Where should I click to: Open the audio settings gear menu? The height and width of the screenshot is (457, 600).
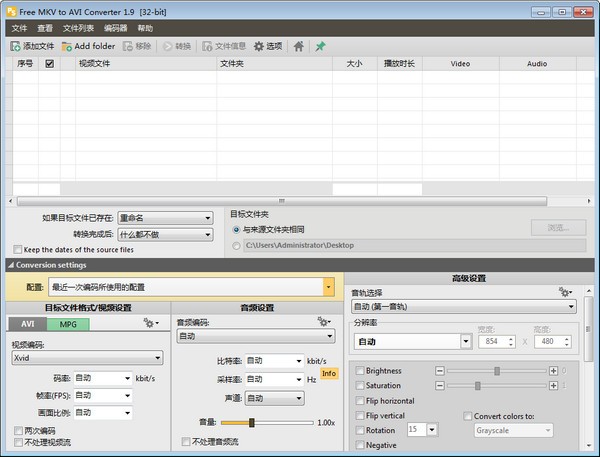tap(323, 322)
